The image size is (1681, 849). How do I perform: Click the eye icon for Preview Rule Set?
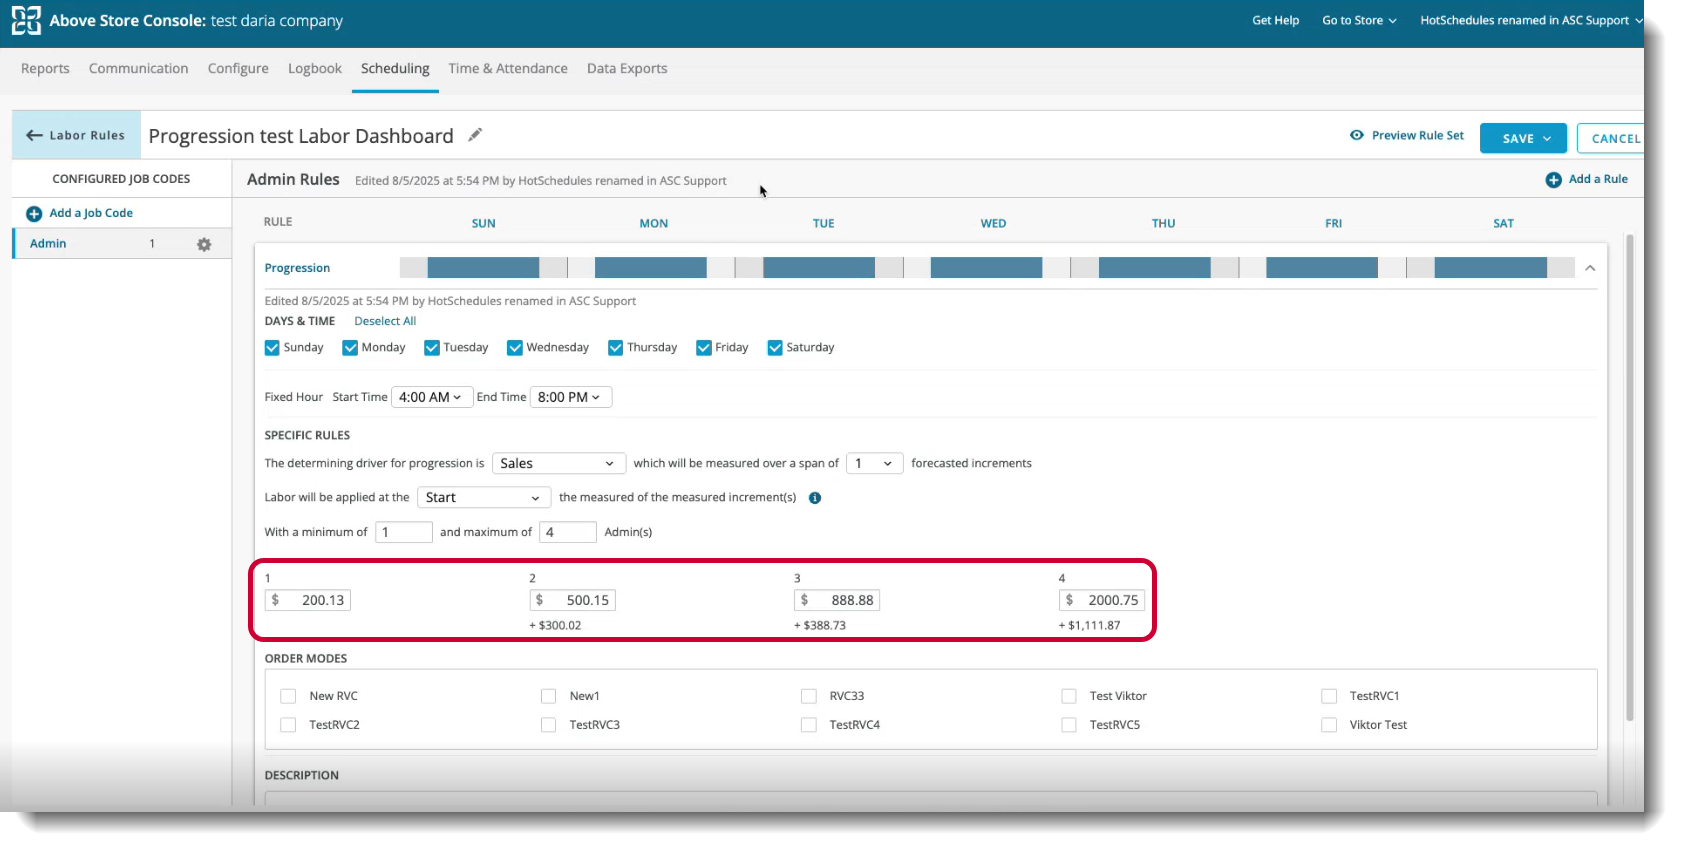click(1357, 135)
